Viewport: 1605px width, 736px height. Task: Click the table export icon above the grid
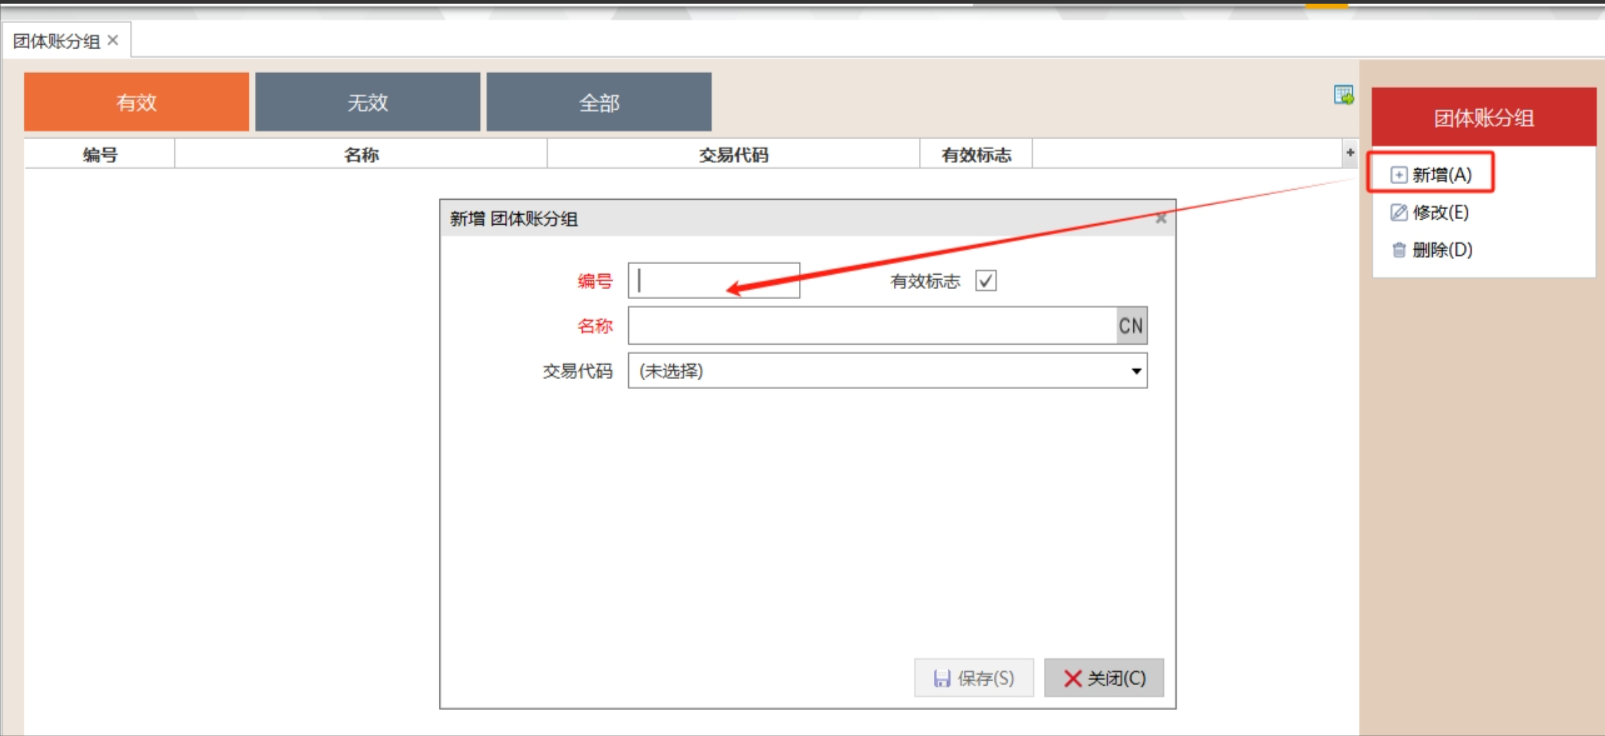1343,95
